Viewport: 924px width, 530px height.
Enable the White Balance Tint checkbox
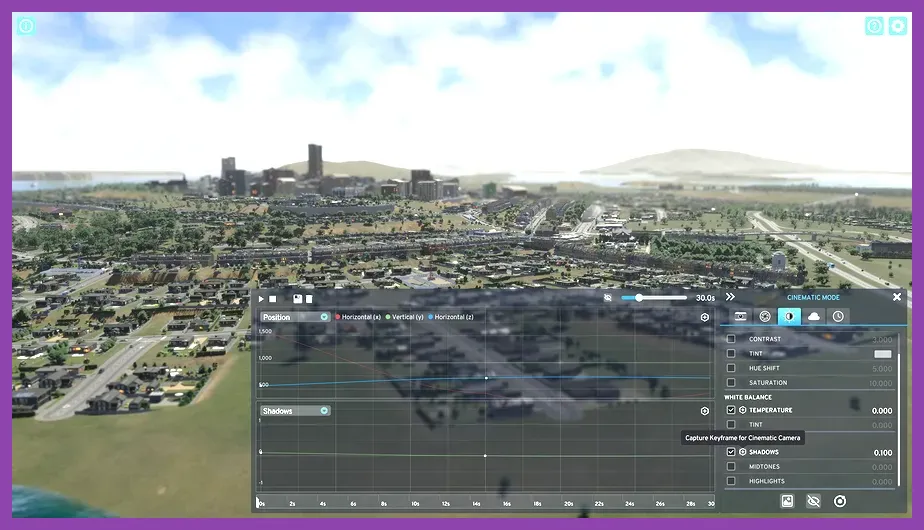click(731, 424)
